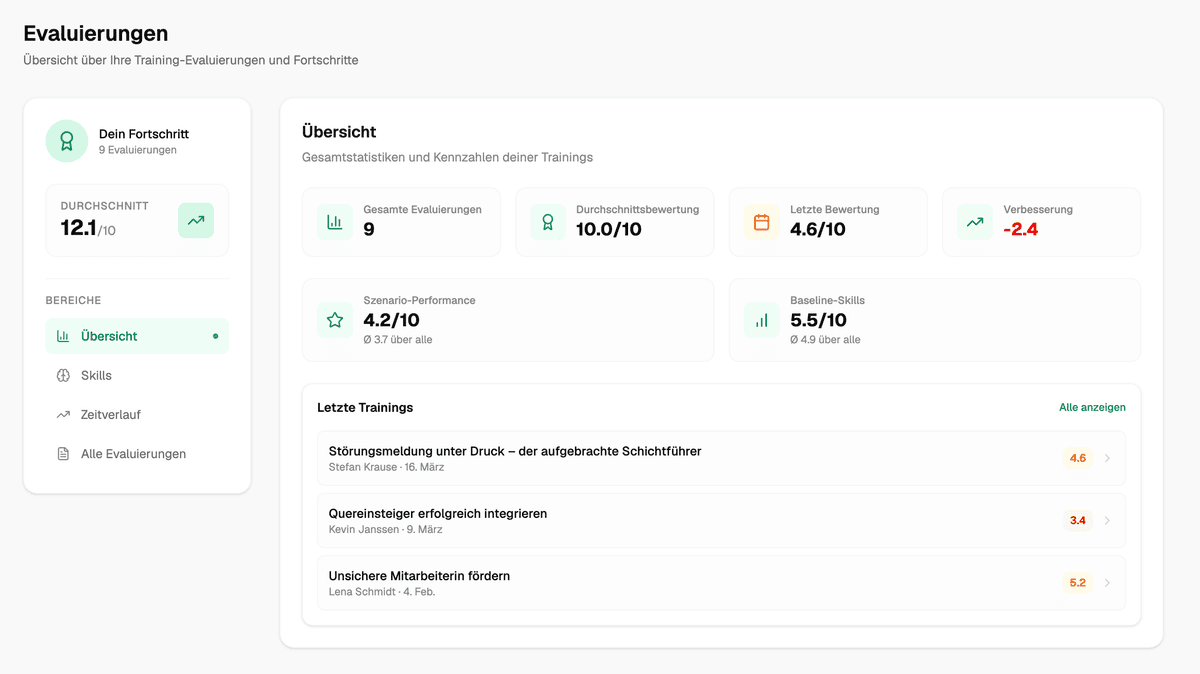Select the star icon on Szenario-Performance card
The width and height of the screenshot is (1200, 674).
(334, 320)
